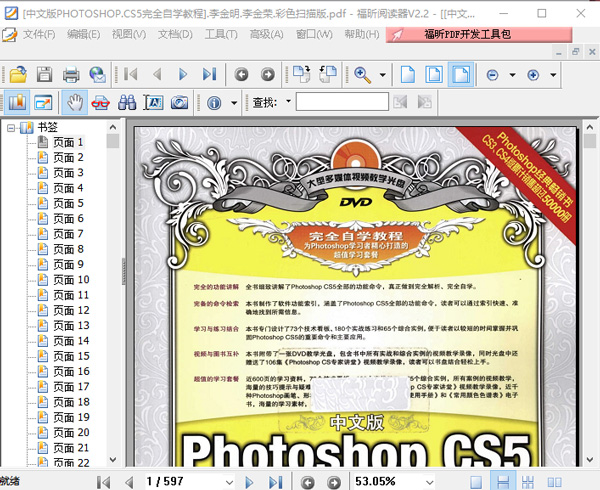
Task: Select the snapshot camera tool
Action: click(x=179, y=103)
